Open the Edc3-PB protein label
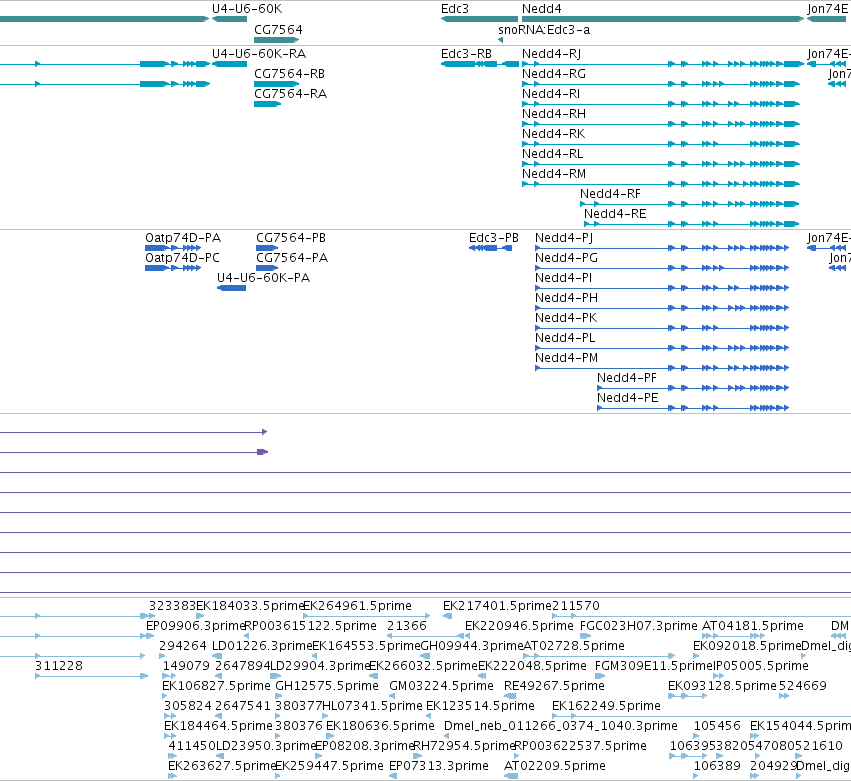Viewport: 851px width, 781px height. [494, 238]
